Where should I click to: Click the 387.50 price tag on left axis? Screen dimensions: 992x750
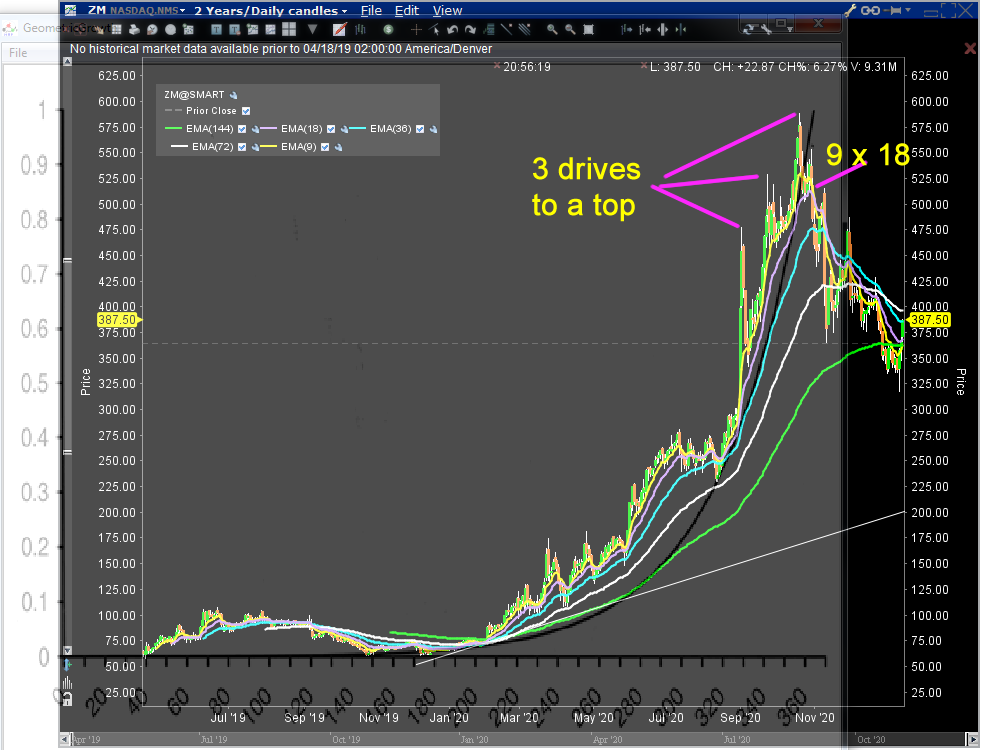tap(118, 320)
